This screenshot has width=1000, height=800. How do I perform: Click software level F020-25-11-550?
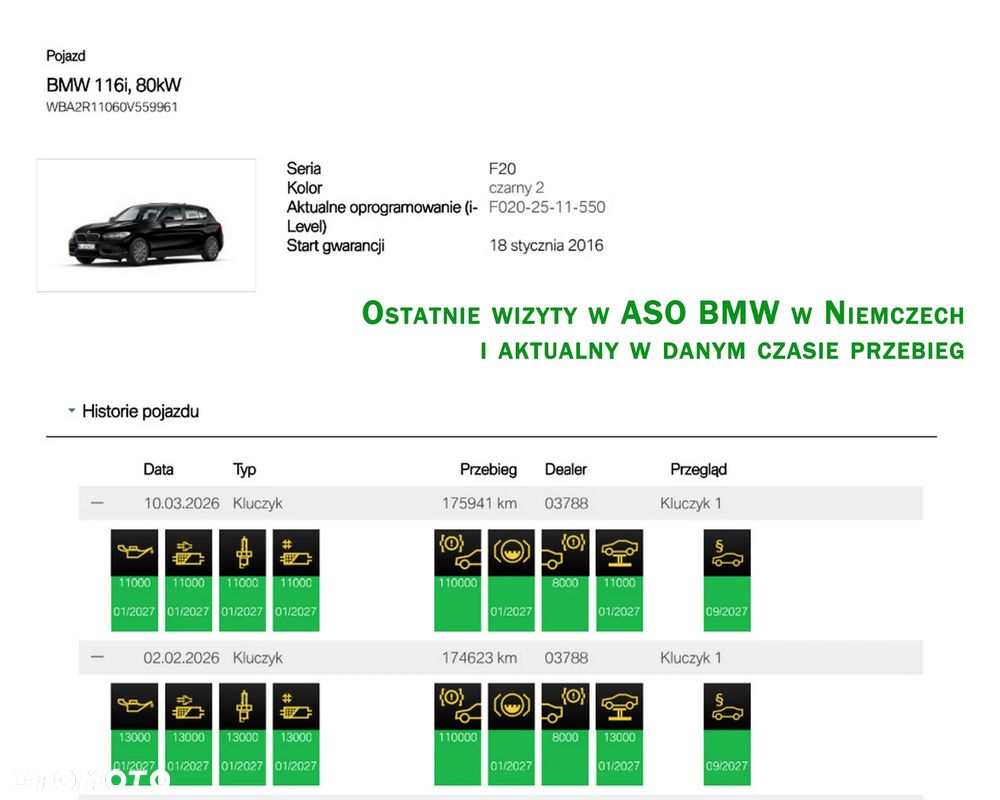pos(547,207)
